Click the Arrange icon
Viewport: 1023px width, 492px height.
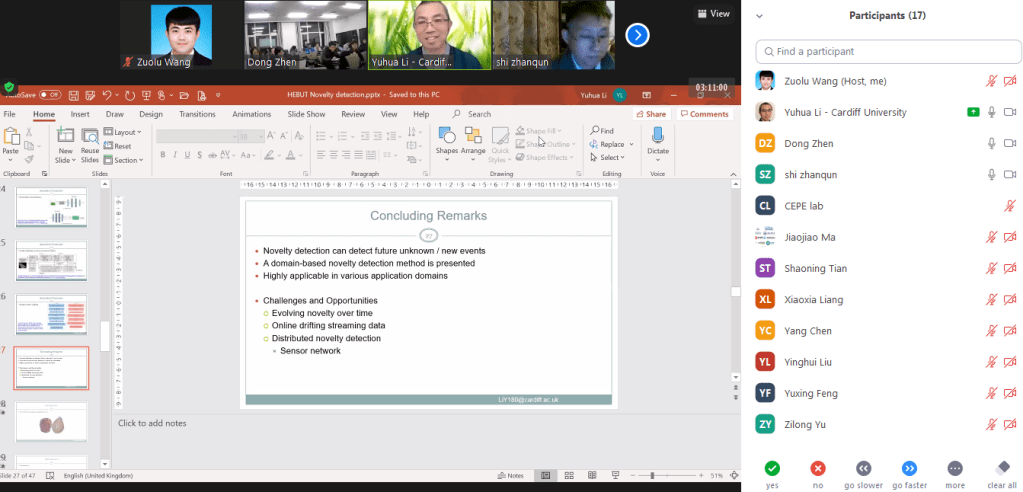(473, 136)
